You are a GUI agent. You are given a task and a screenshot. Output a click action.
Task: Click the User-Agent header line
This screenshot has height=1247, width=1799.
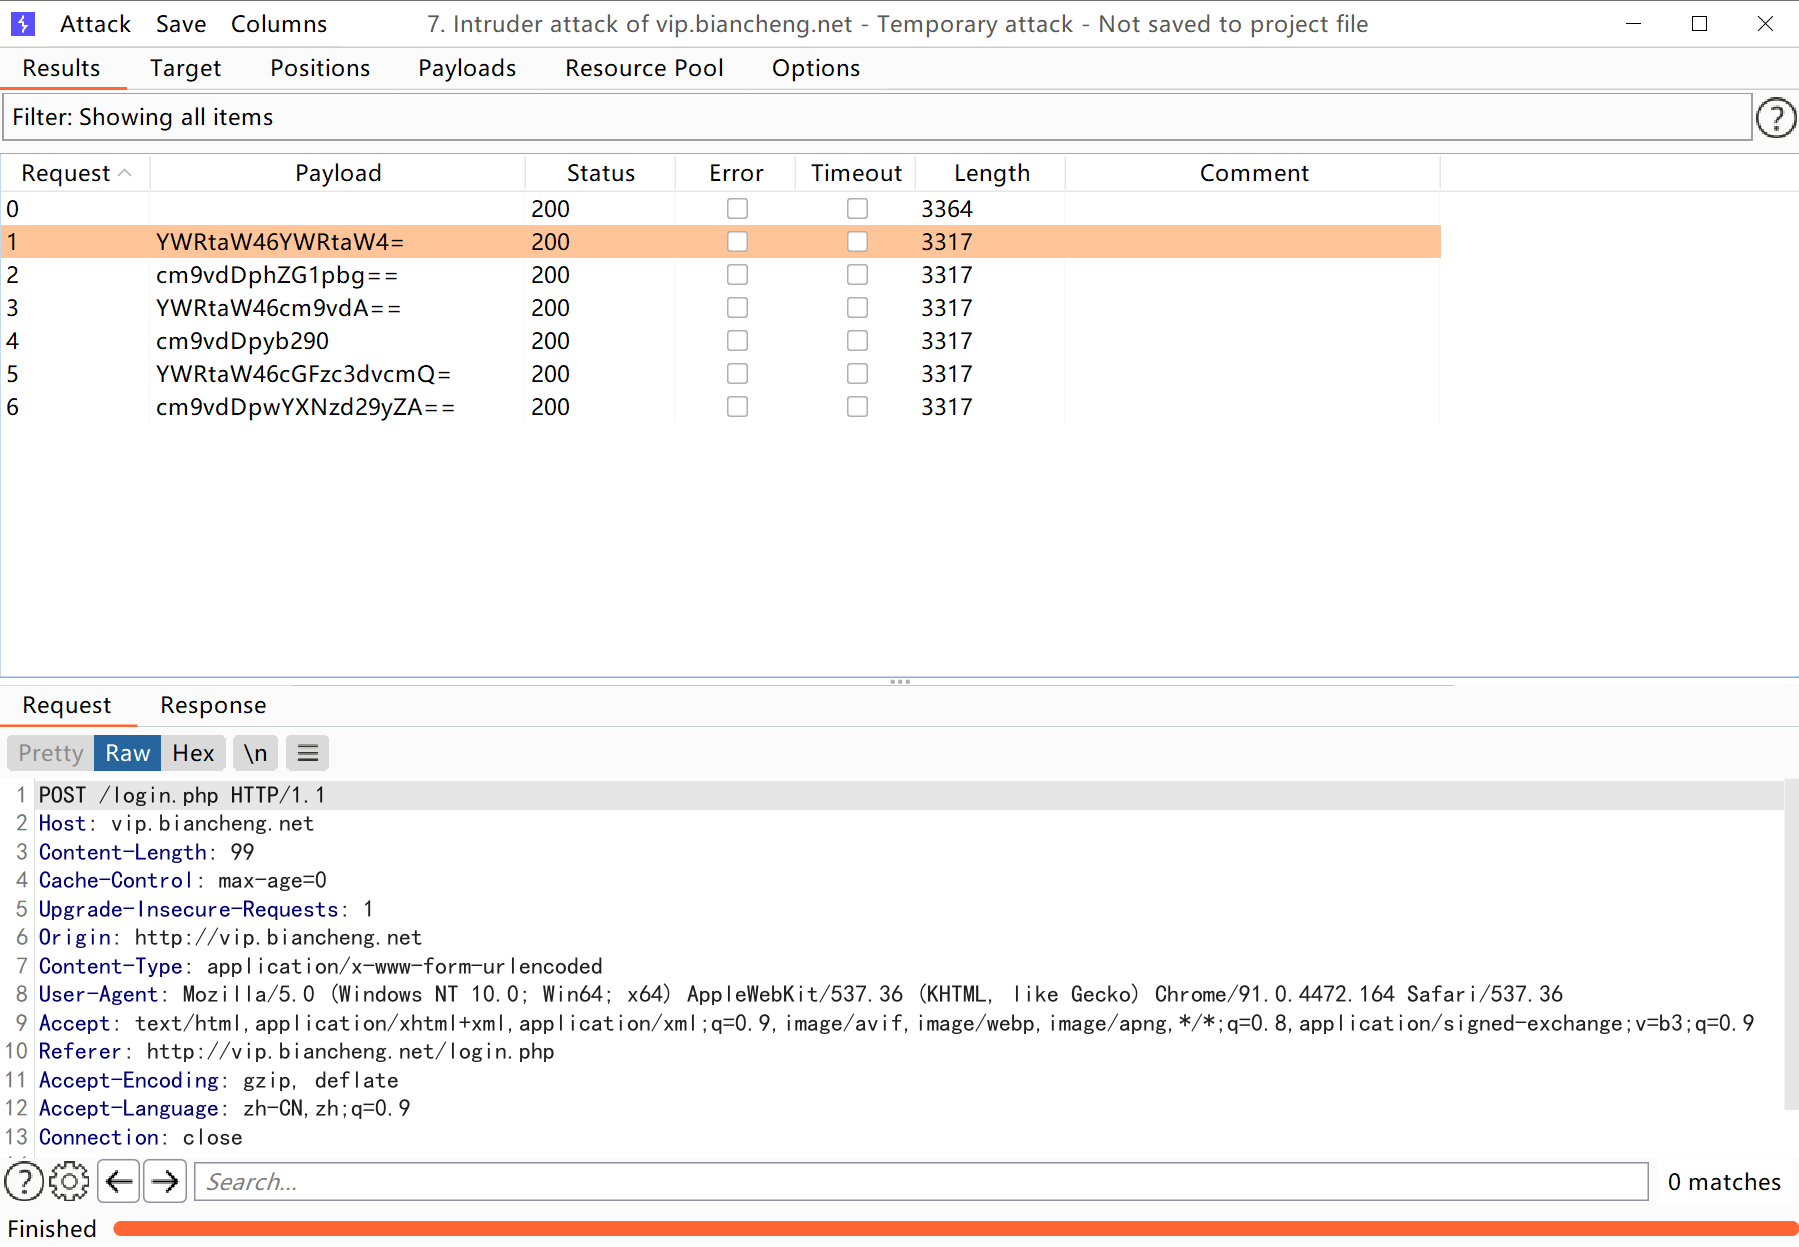[x=800, y=994]
